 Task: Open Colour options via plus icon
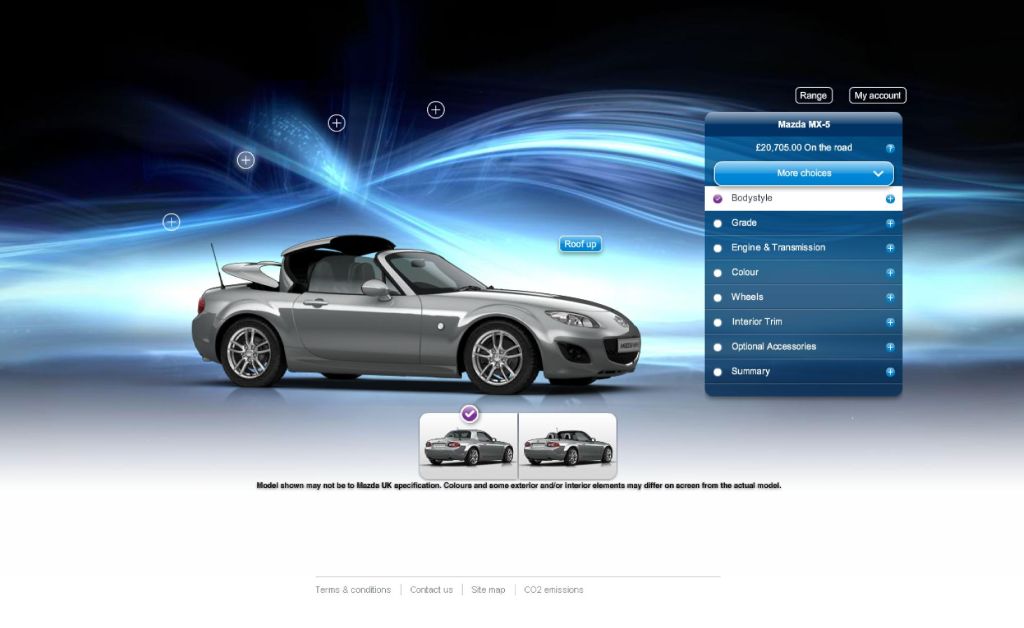pyautogui.click(x=890, y=272)
